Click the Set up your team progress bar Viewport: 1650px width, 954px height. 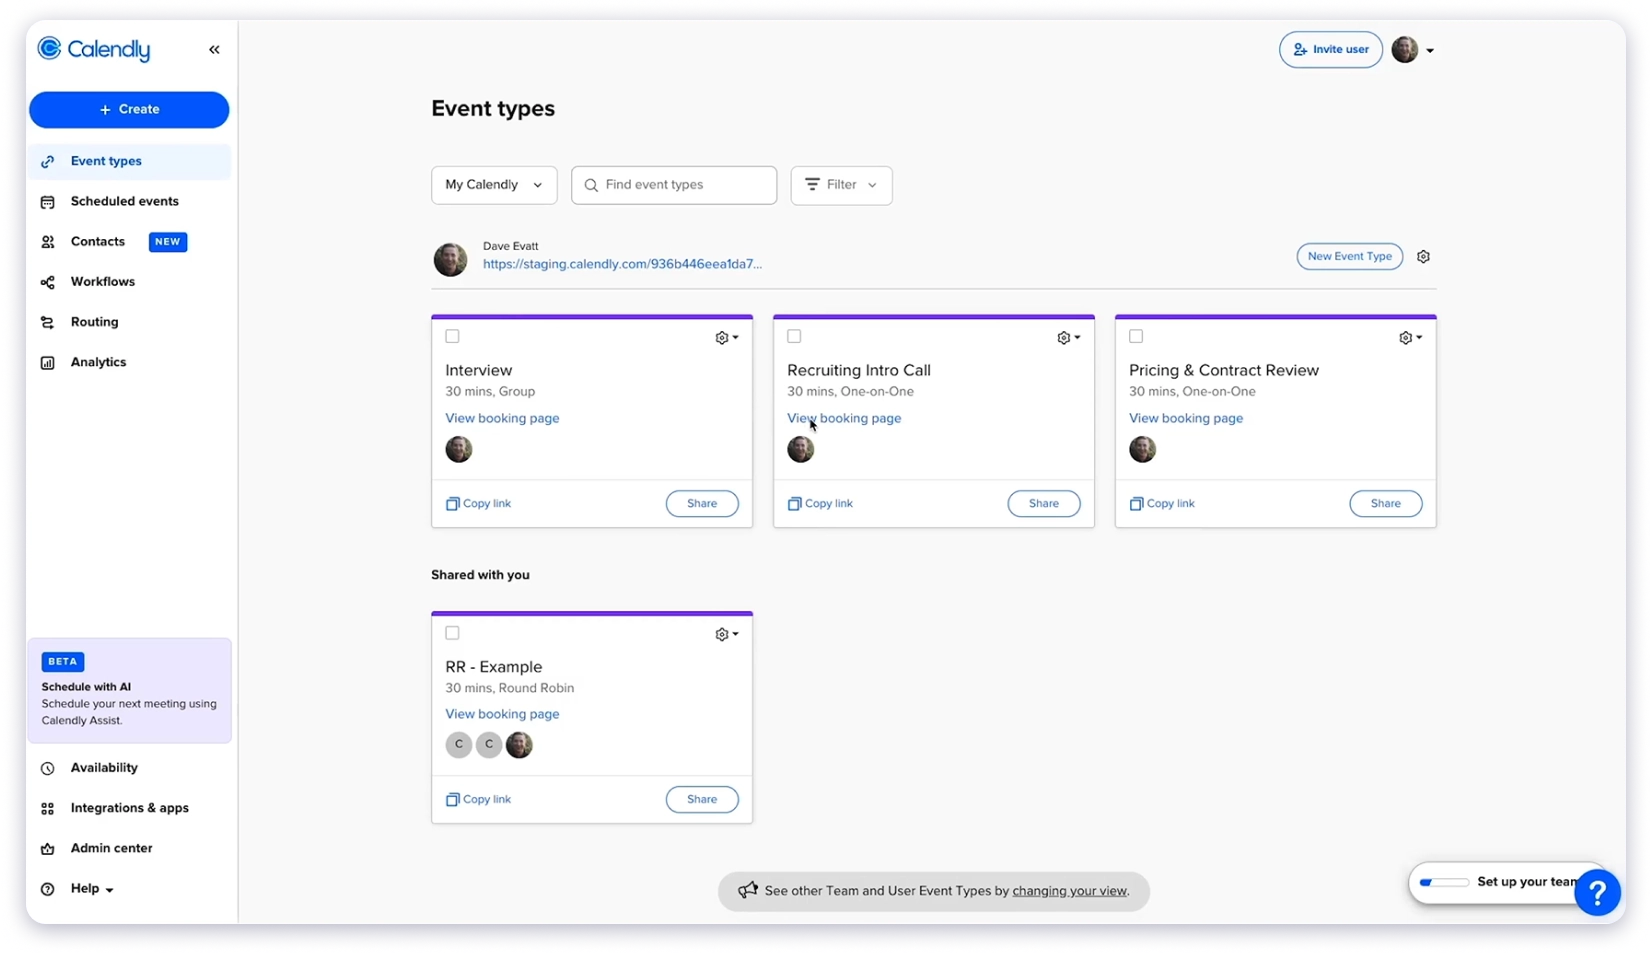point(1444,883)
